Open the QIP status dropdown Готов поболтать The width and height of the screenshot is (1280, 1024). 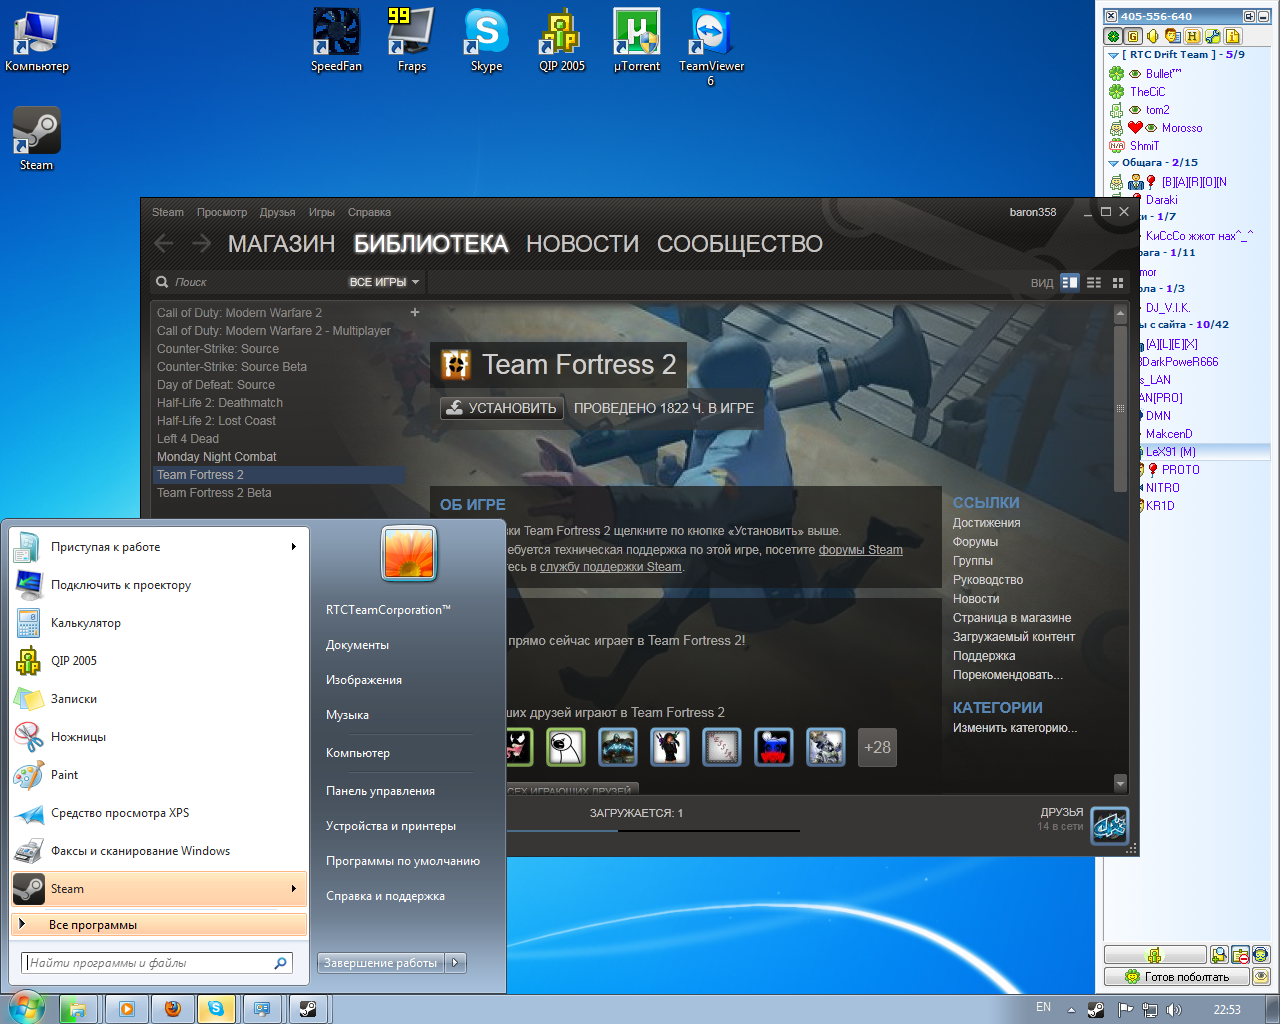click(1176, 977)
